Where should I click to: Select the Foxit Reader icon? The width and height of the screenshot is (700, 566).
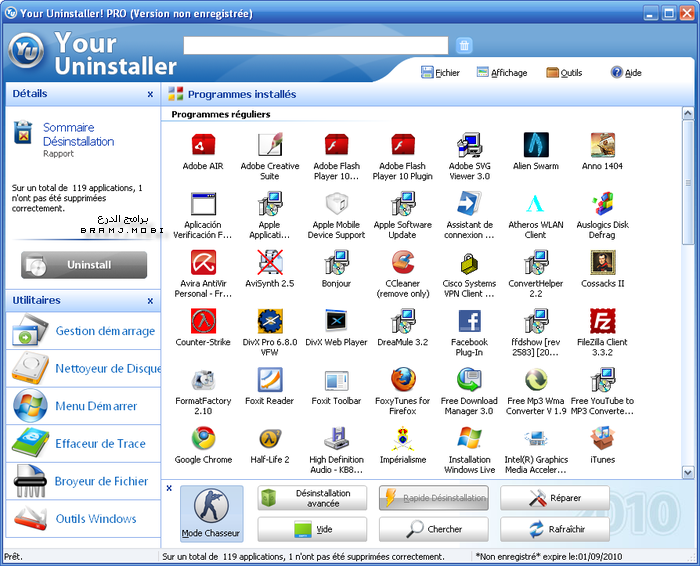(269, 380)
